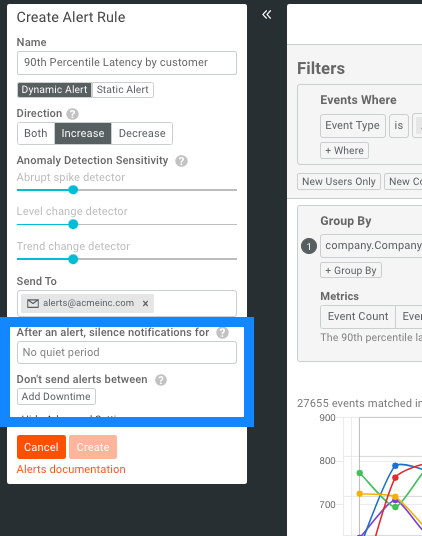Switch to Static Alert mode
Screen dimensions: 422x536
point(122,90)
